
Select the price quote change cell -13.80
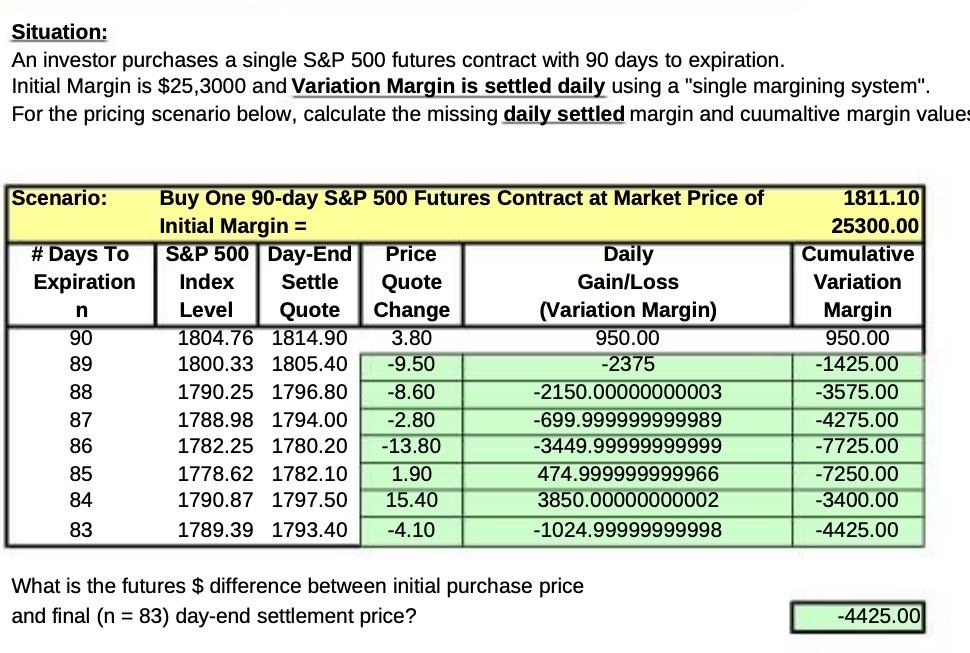[x=411, y=446]
